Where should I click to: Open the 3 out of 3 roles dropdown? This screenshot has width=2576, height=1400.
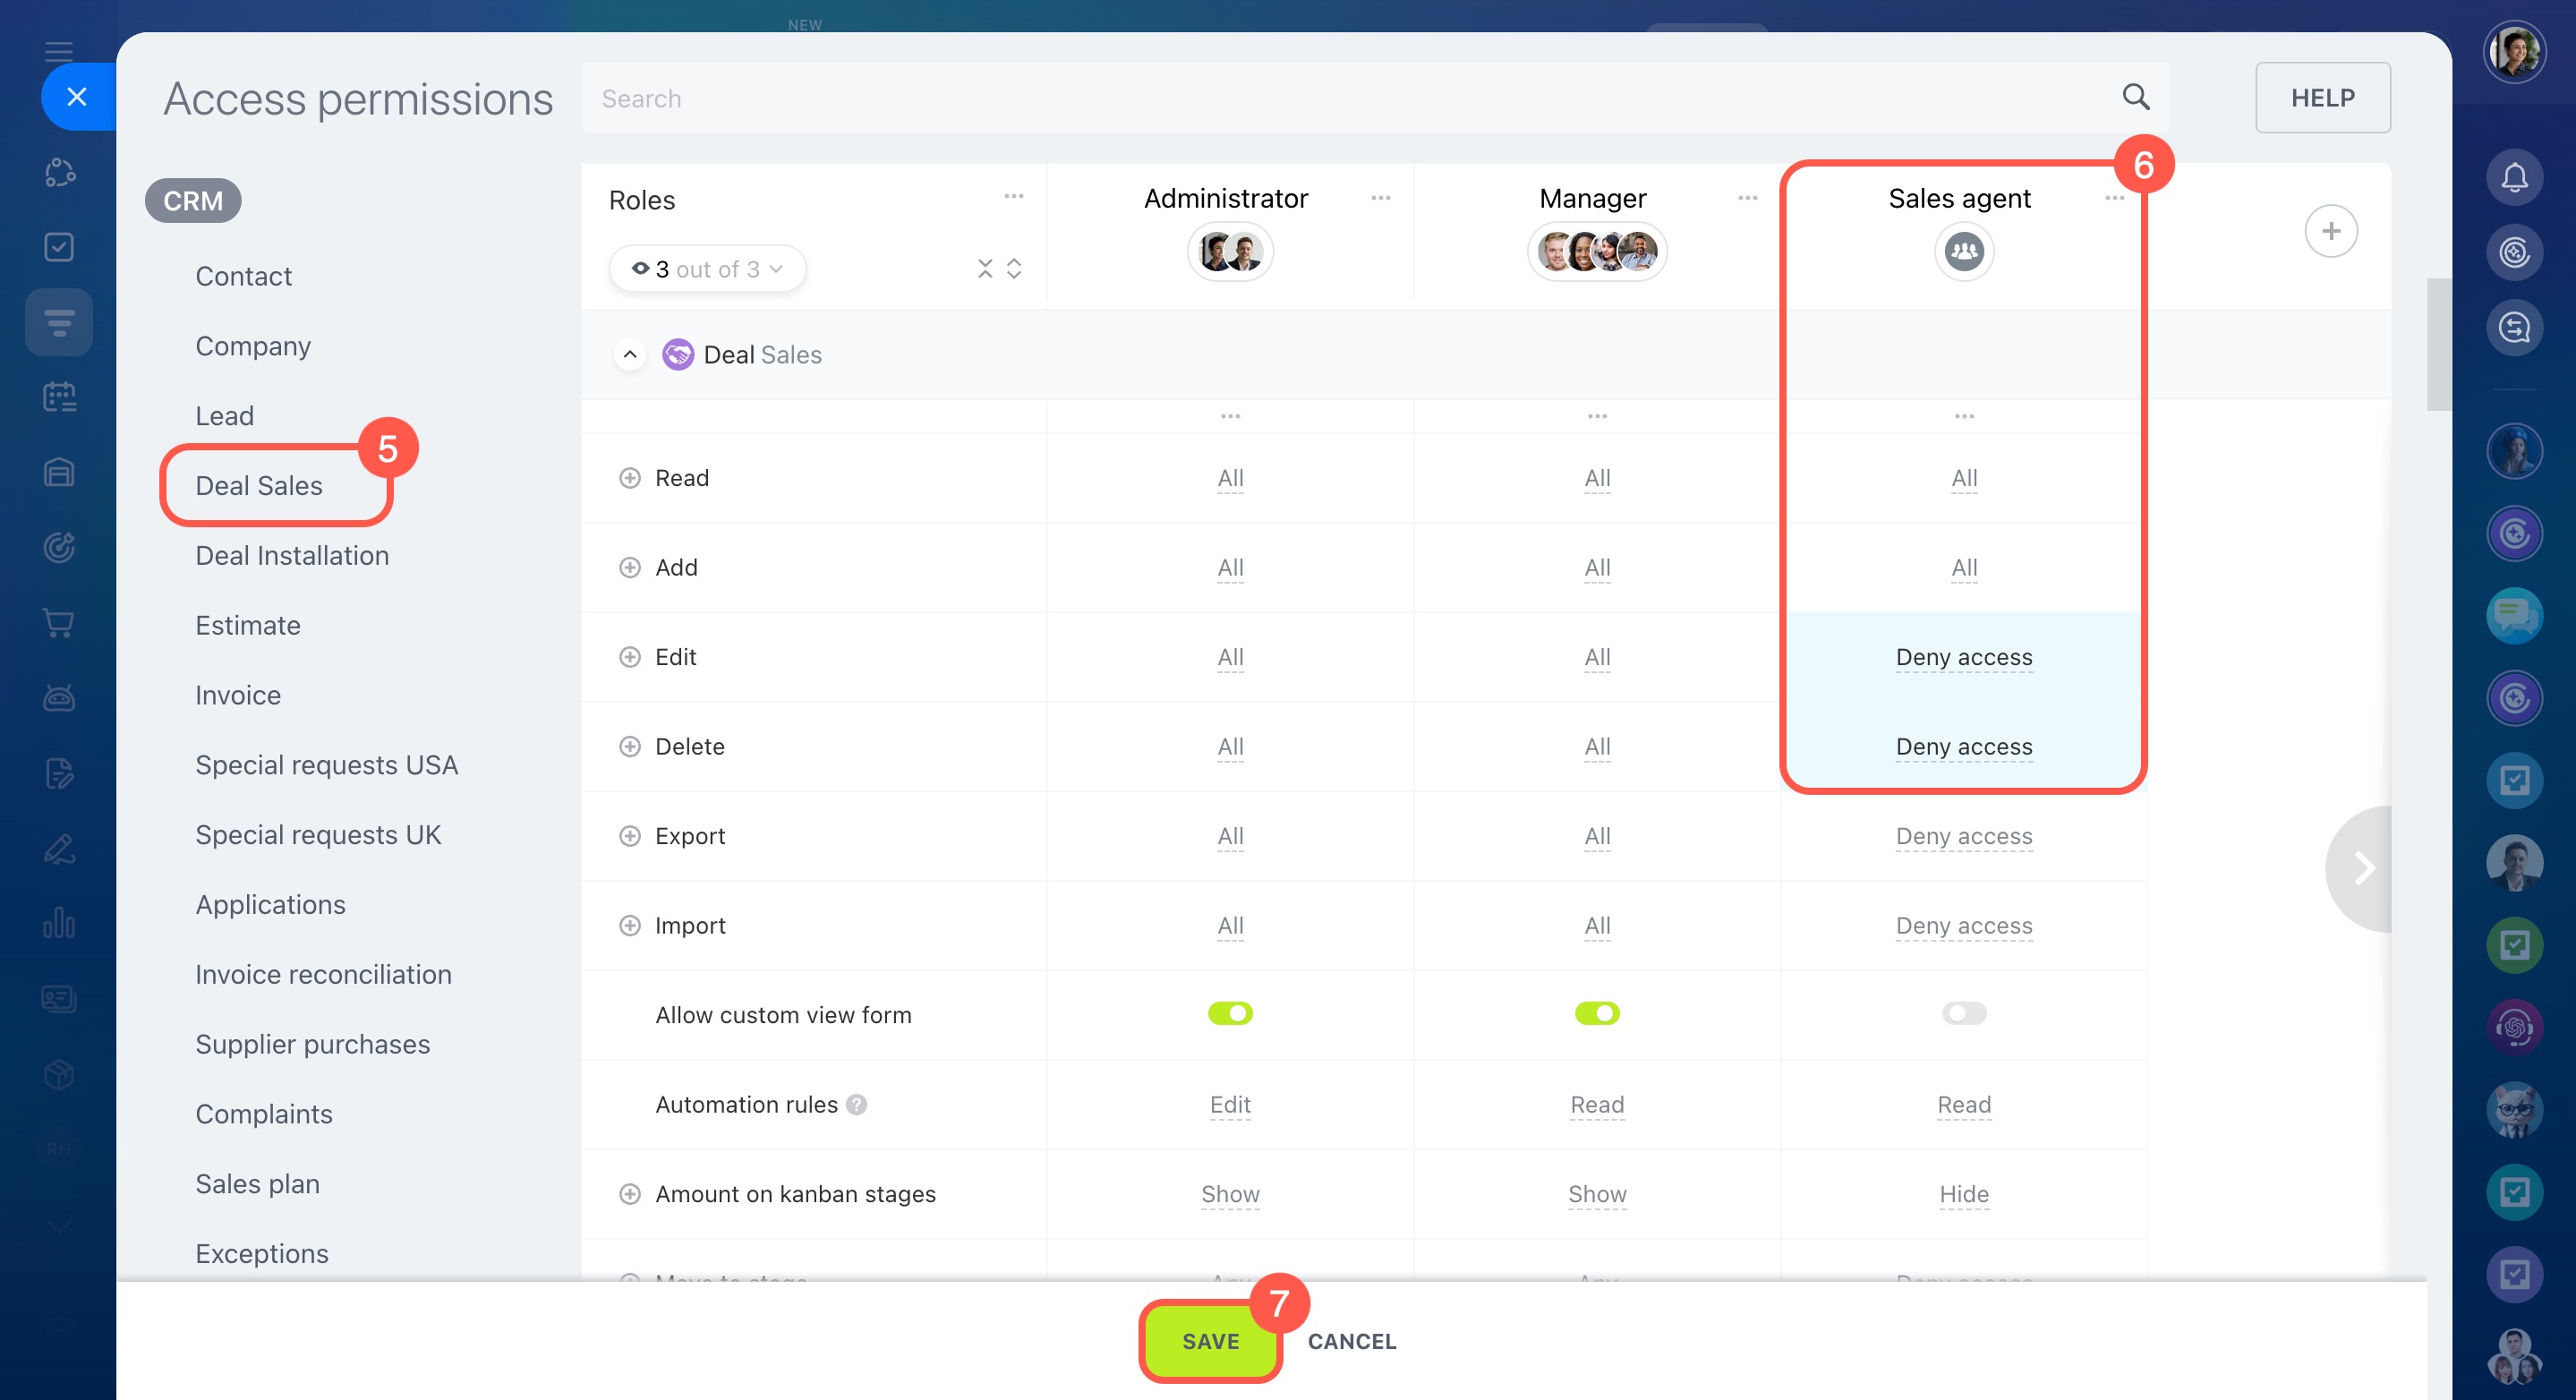707,269
